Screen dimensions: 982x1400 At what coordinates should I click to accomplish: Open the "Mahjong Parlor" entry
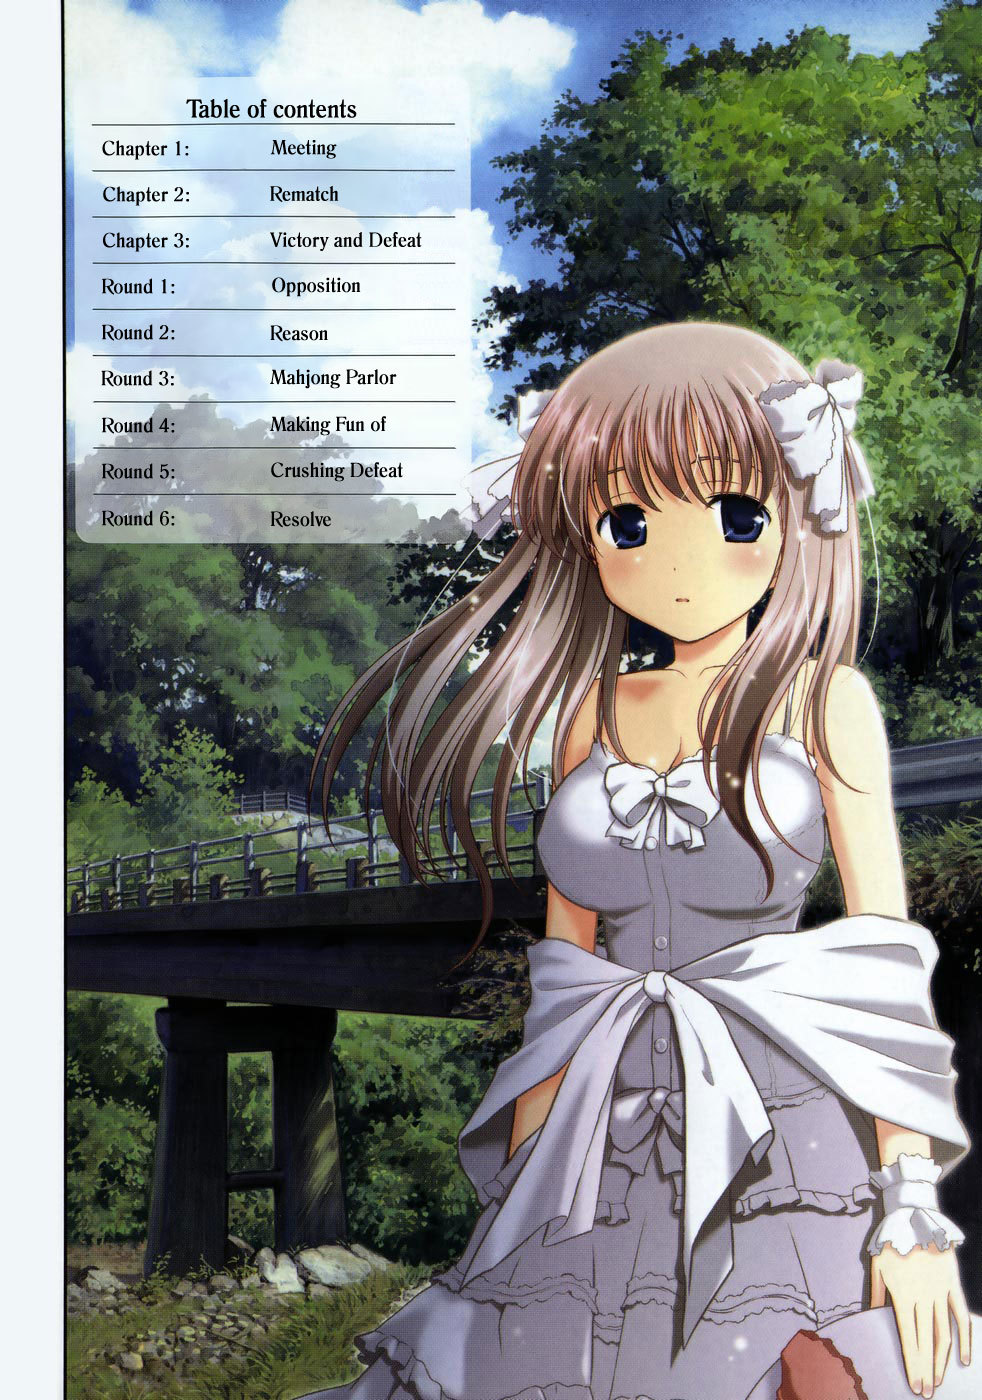(332, 378)
